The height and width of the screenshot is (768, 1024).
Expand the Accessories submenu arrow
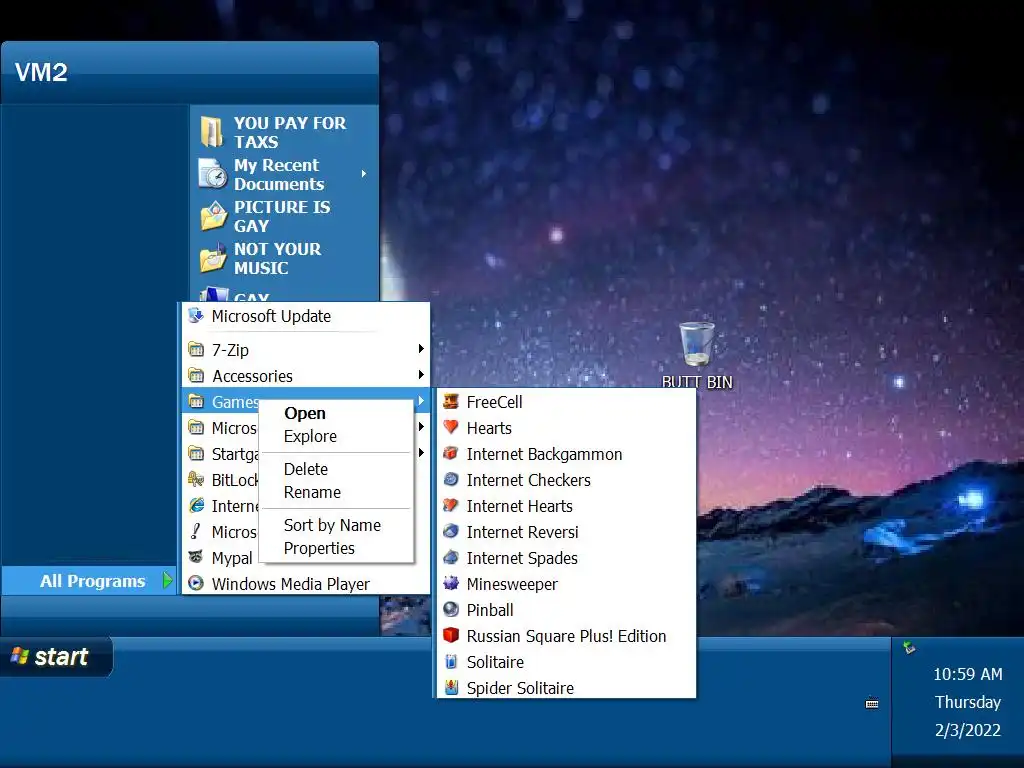[x=421, y=376]
